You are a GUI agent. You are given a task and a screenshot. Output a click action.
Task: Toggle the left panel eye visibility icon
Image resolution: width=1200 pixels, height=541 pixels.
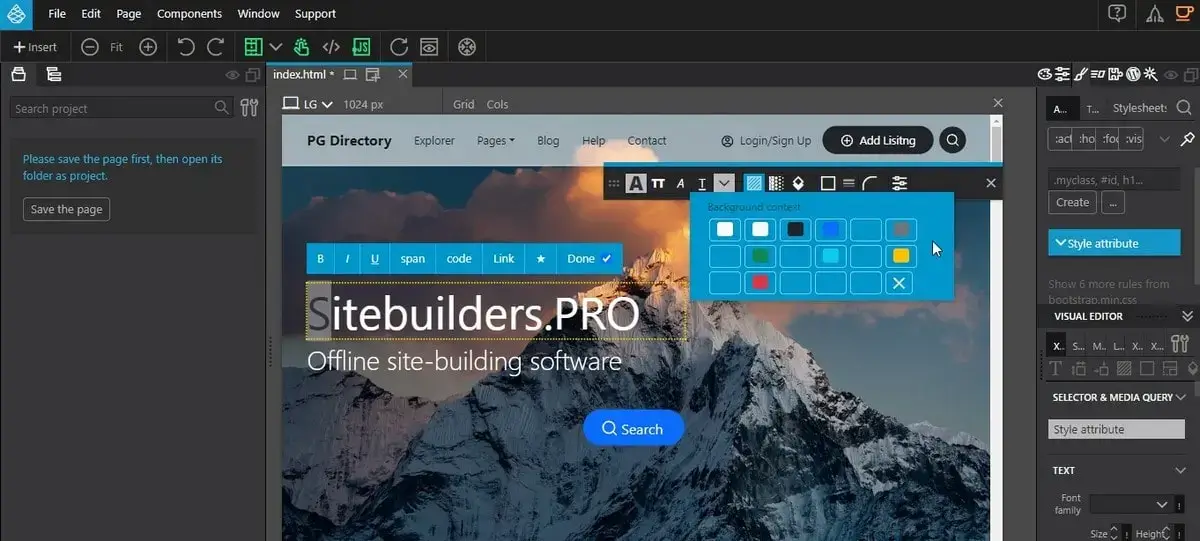point(233,75)
